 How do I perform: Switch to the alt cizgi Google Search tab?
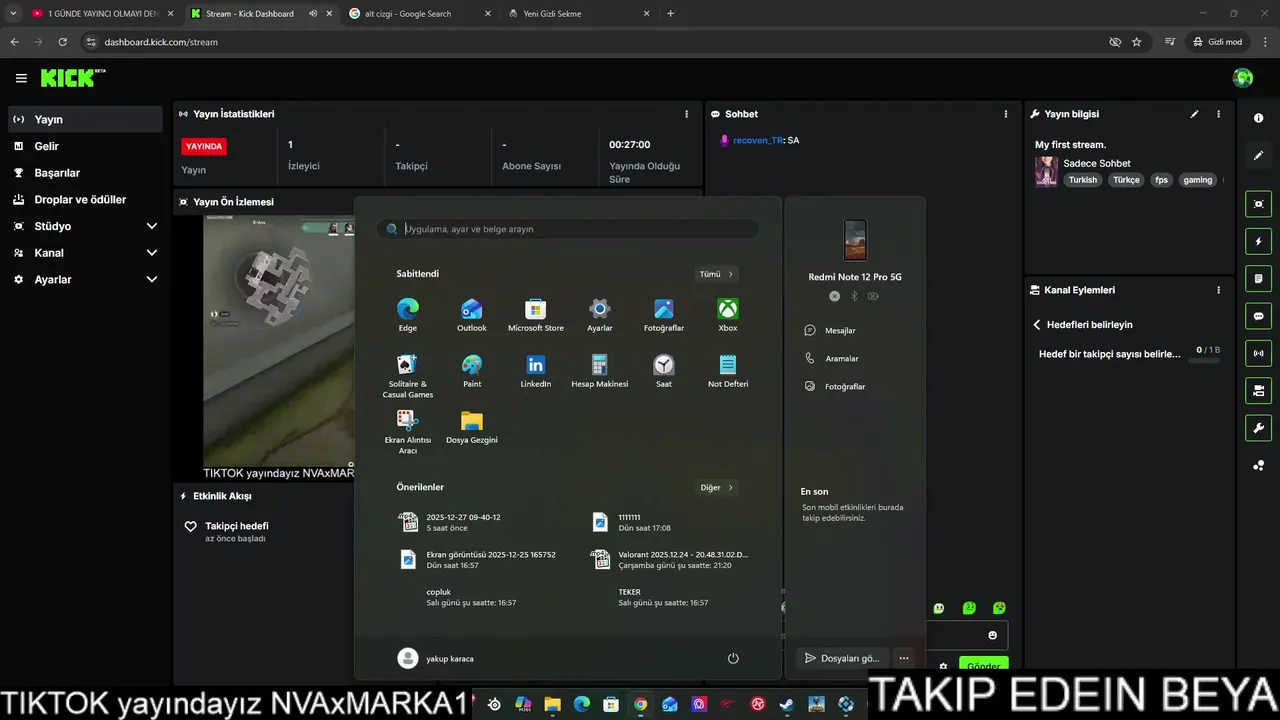pyautogui.click(x=418, y=14)
